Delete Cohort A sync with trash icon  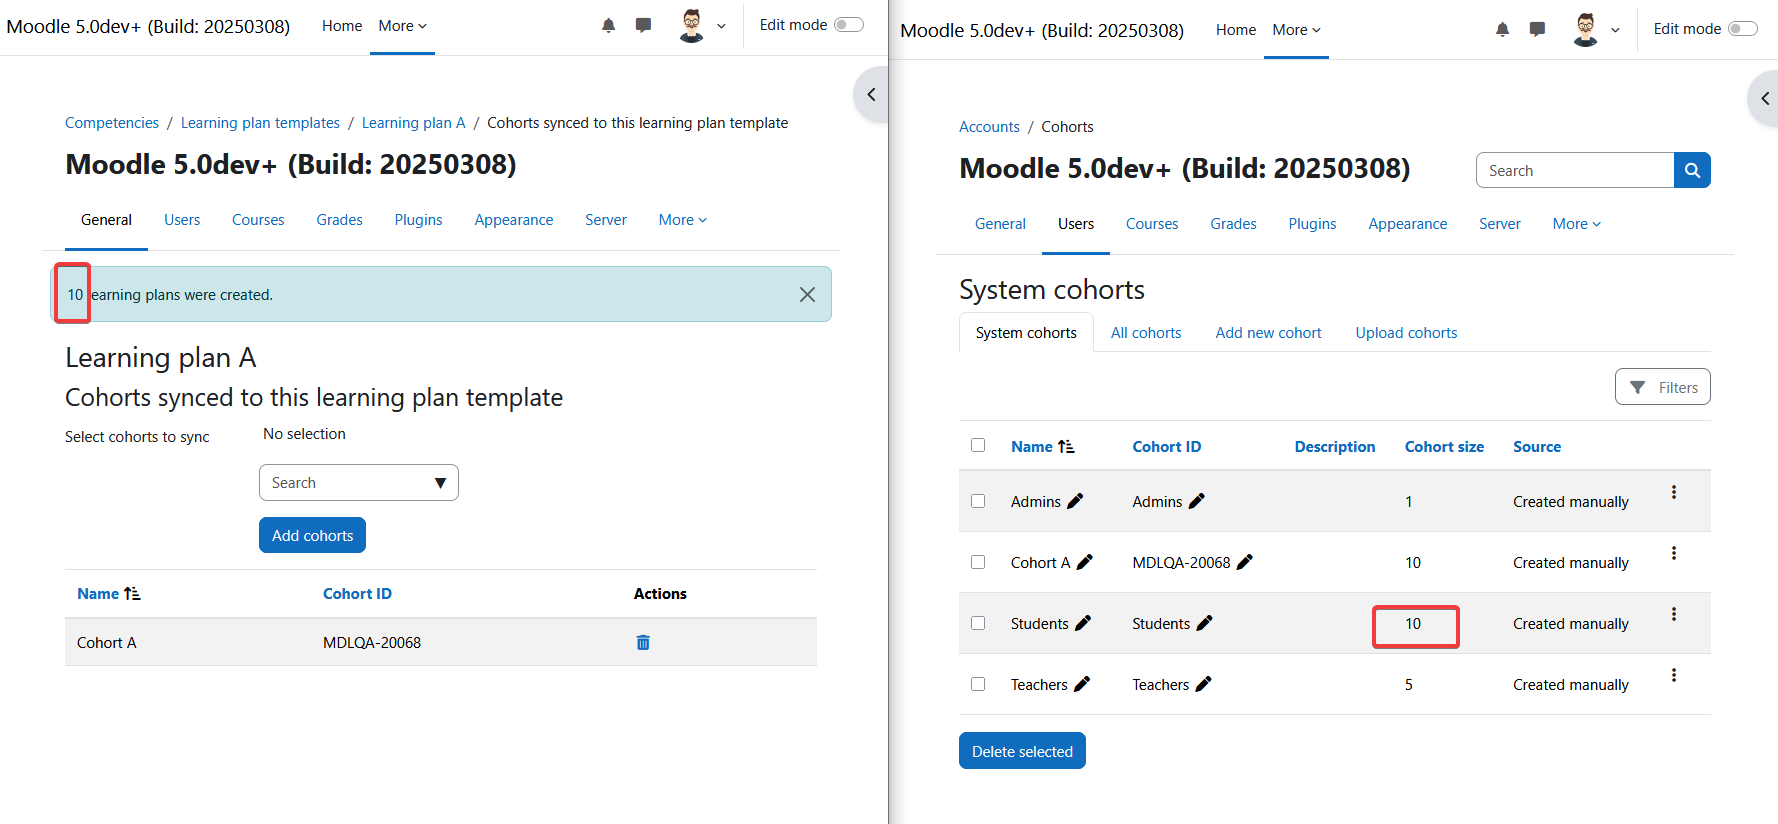(643, 642)
